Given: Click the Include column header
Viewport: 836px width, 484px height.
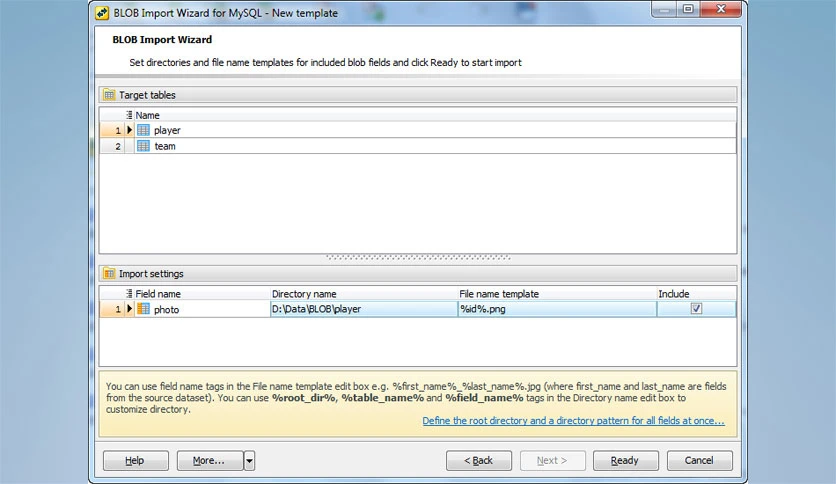Looking at the screenshot, I should [696, 294].
